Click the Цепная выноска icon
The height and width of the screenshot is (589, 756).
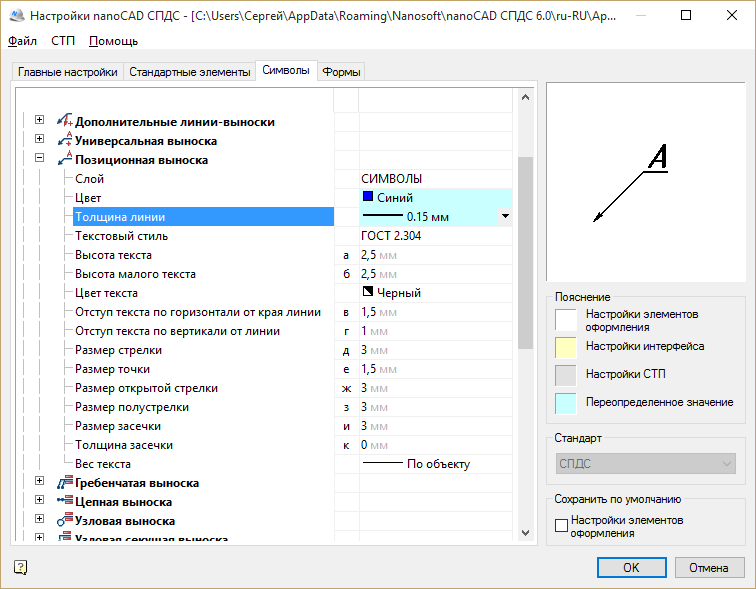coord(65,500)
